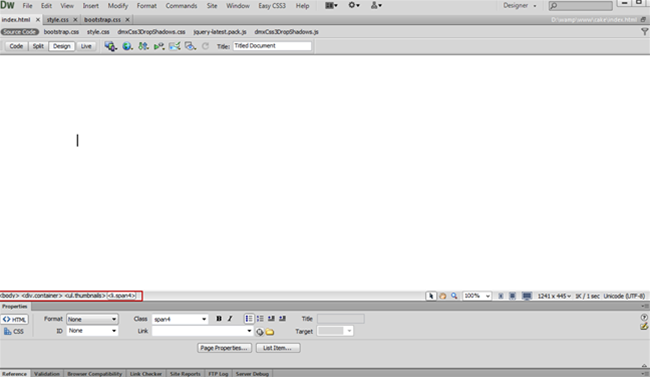Open the Properties panel options menu
This screenshot has width=650, height=377.
tap(645, 306)
